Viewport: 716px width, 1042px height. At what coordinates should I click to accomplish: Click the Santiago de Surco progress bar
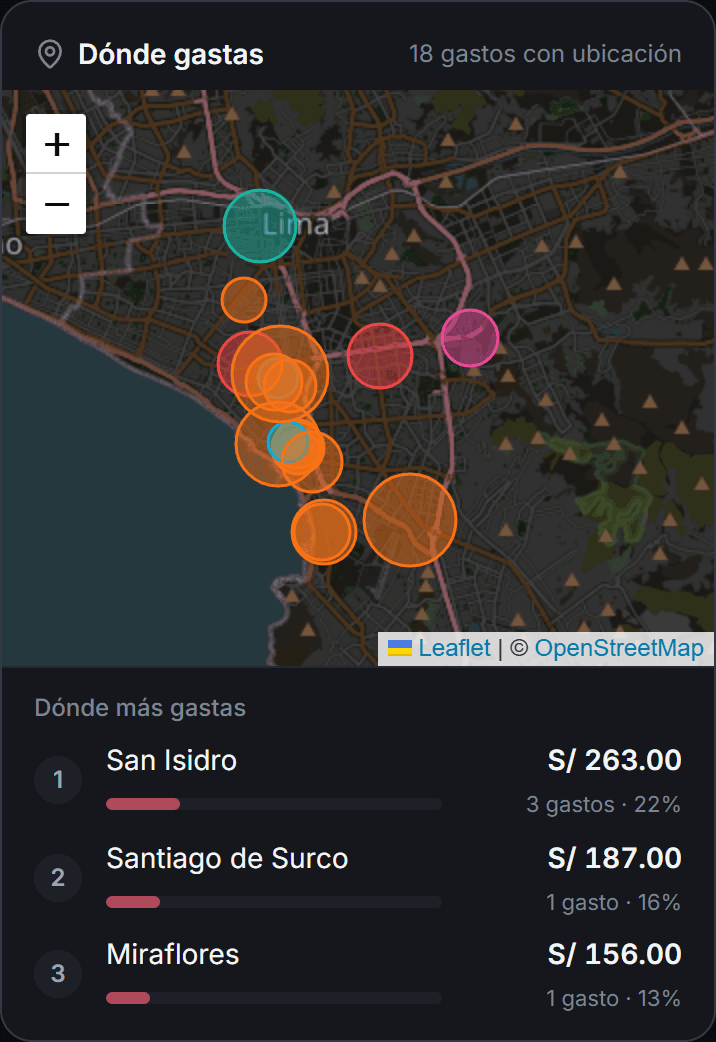click(274, 902)
